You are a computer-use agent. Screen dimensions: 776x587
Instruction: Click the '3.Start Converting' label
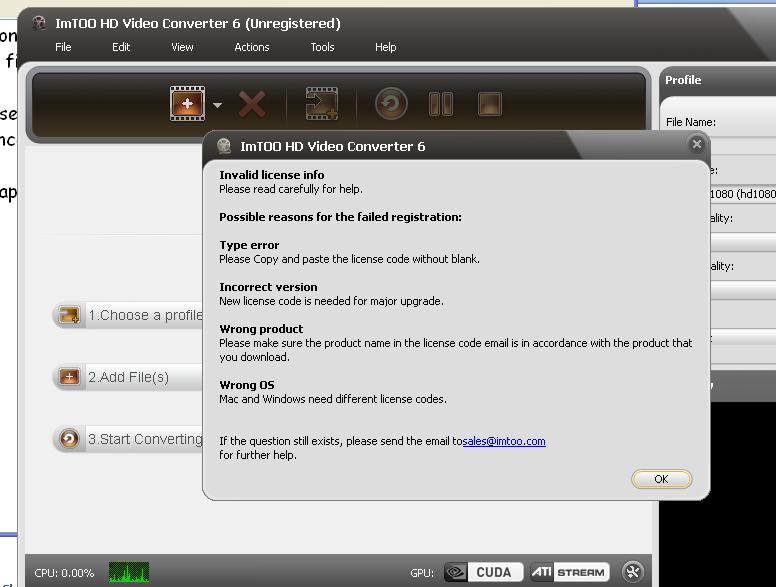[x=146, y=439]
